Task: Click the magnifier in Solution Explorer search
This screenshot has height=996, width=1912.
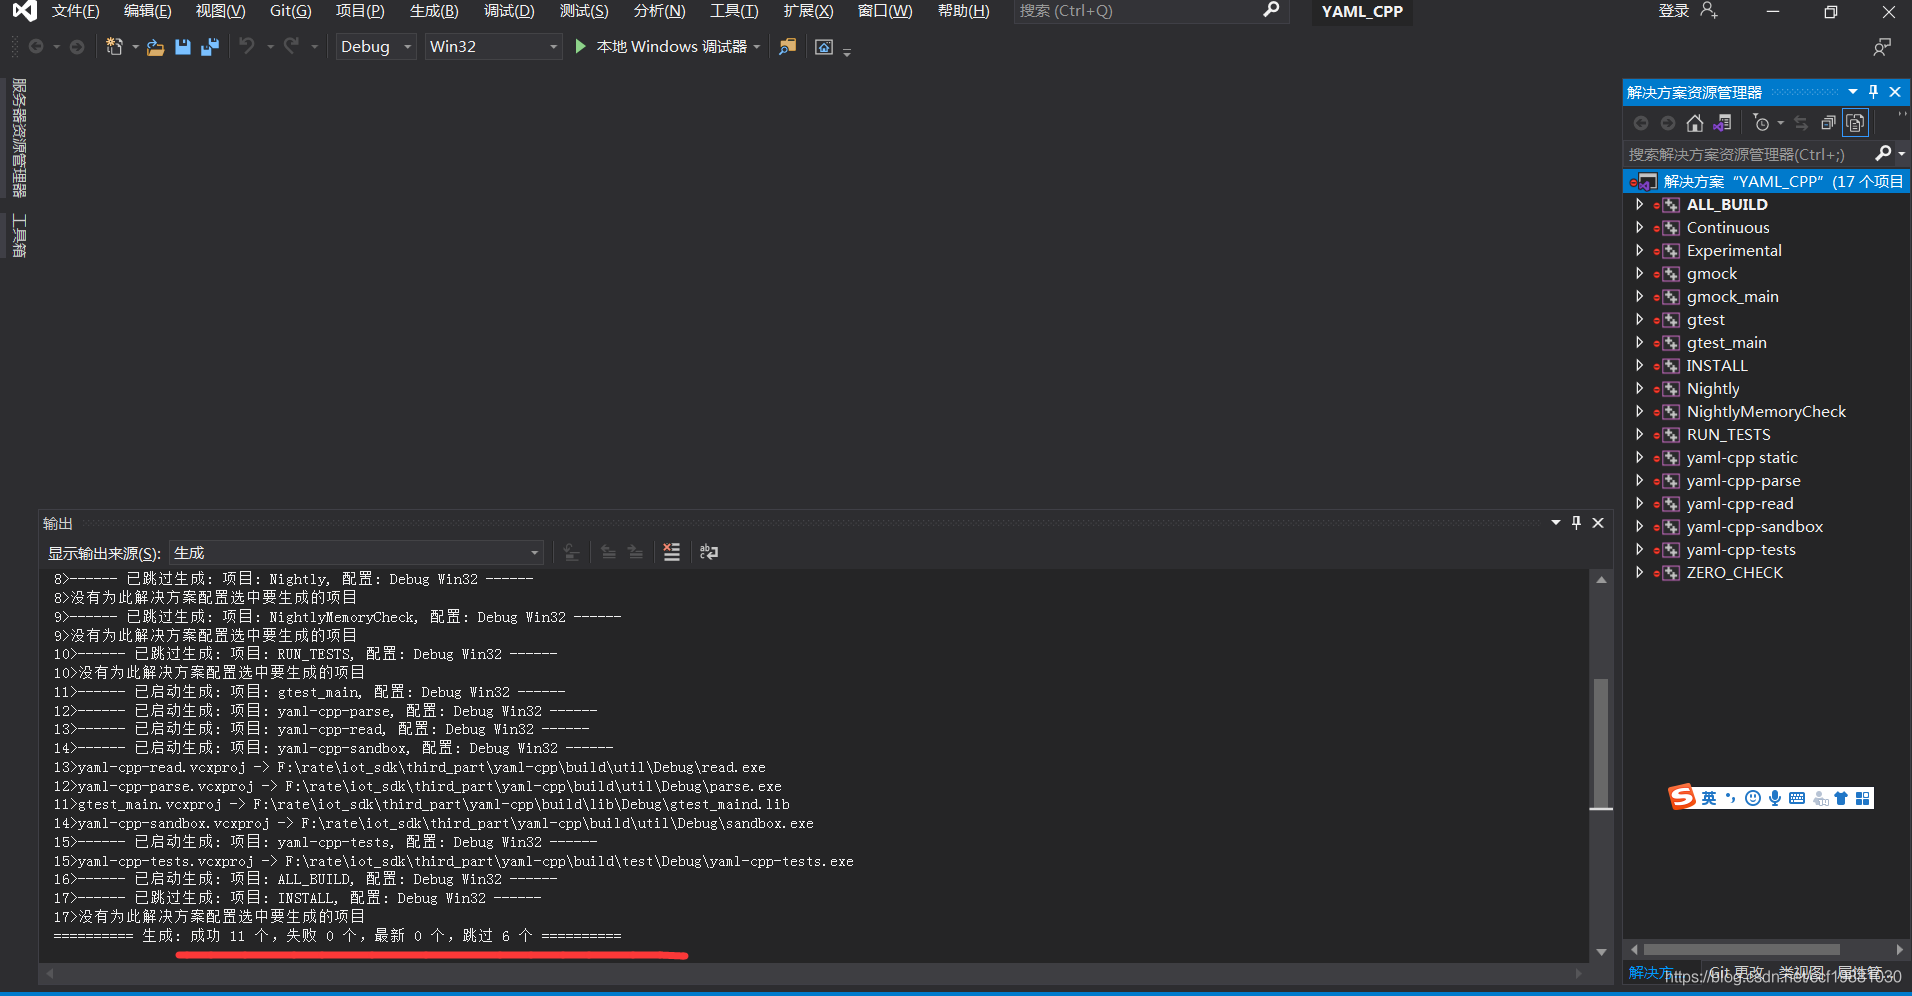Action: 1884,153
